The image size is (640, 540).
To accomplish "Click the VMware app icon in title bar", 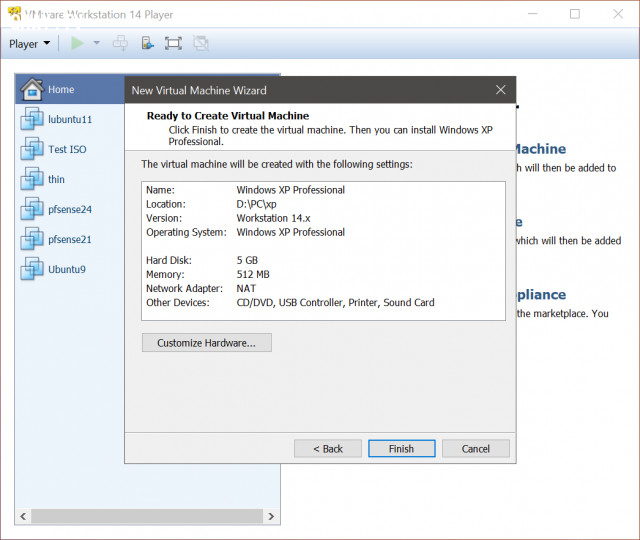I will (14, 13).
